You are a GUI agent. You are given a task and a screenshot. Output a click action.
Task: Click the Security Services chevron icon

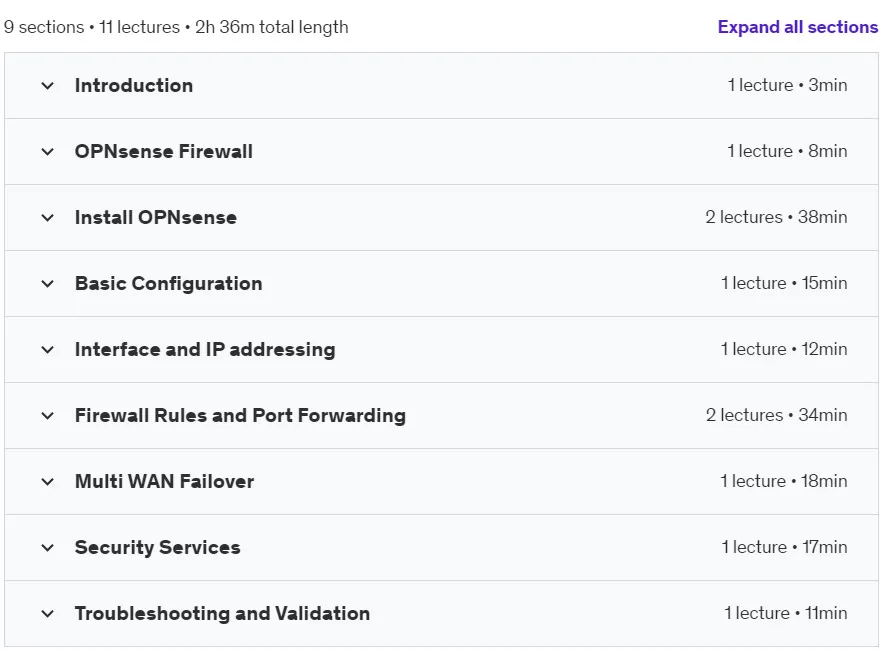point(48,548)
